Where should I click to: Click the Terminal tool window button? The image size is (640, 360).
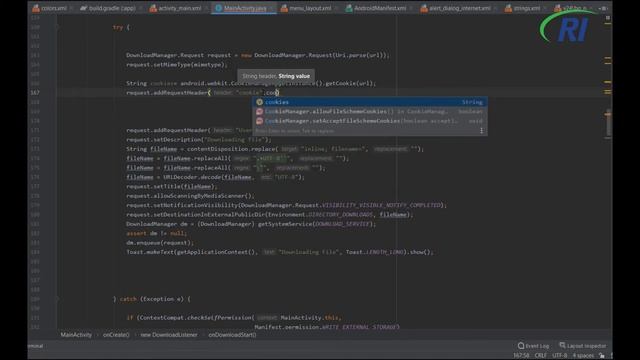36,346
